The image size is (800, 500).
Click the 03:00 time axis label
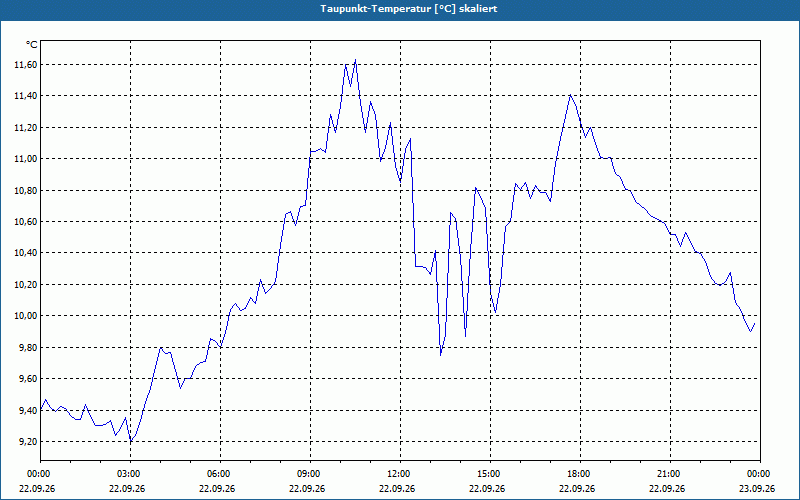(131, 474)
